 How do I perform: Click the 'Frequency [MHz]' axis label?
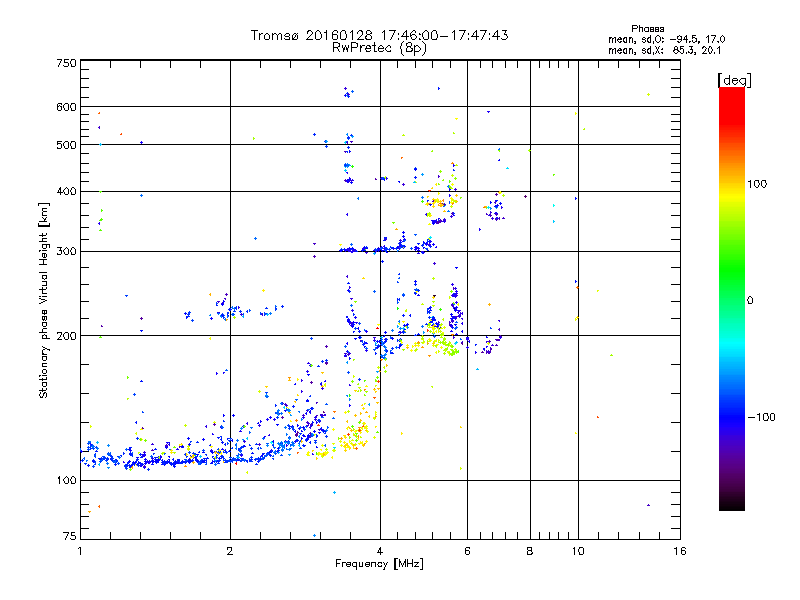coord(379,564)
